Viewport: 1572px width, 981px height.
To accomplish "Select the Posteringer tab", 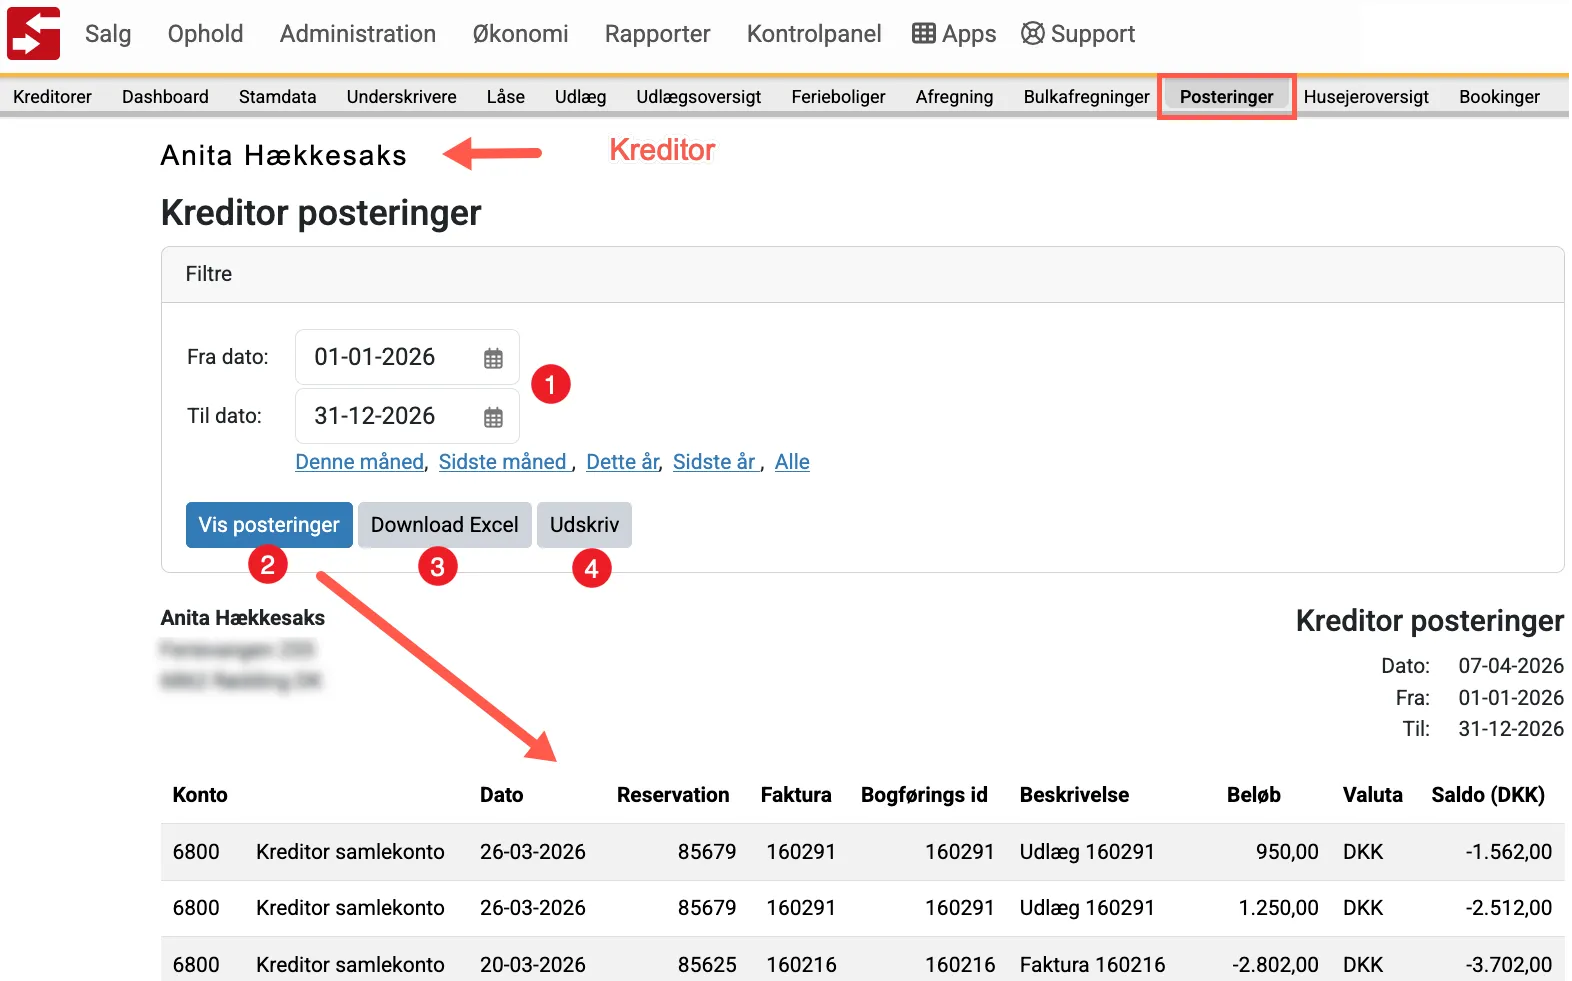I will coord(1226,97).
